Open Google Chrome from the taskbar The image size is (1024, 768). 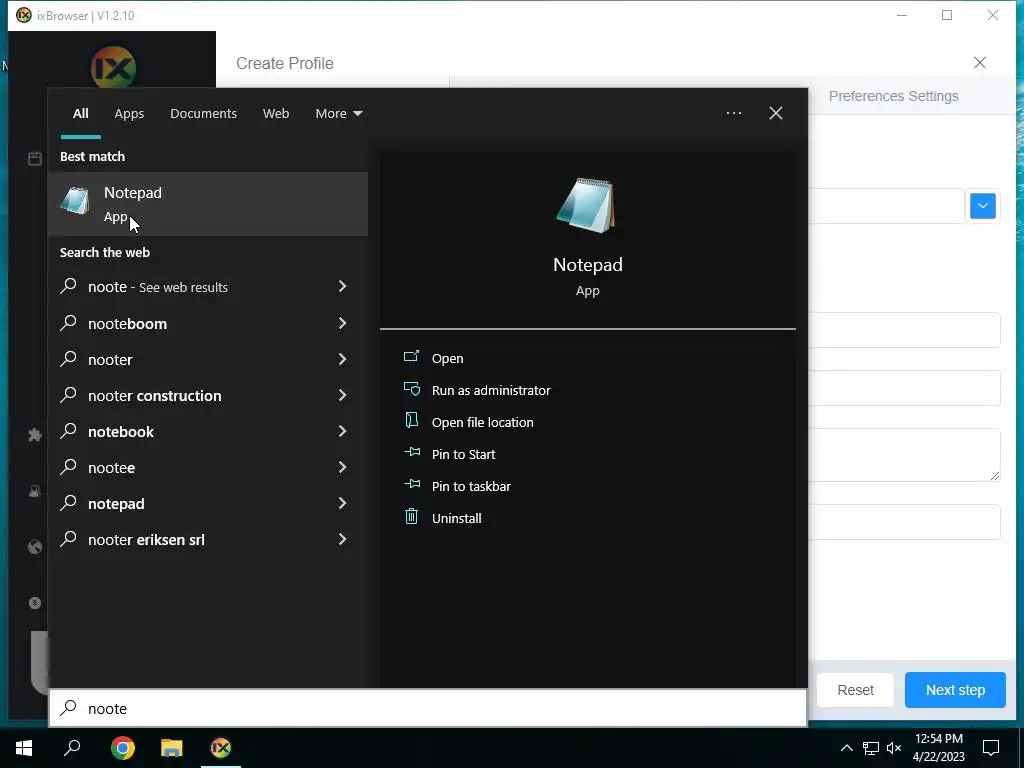[x=122, y=748]
